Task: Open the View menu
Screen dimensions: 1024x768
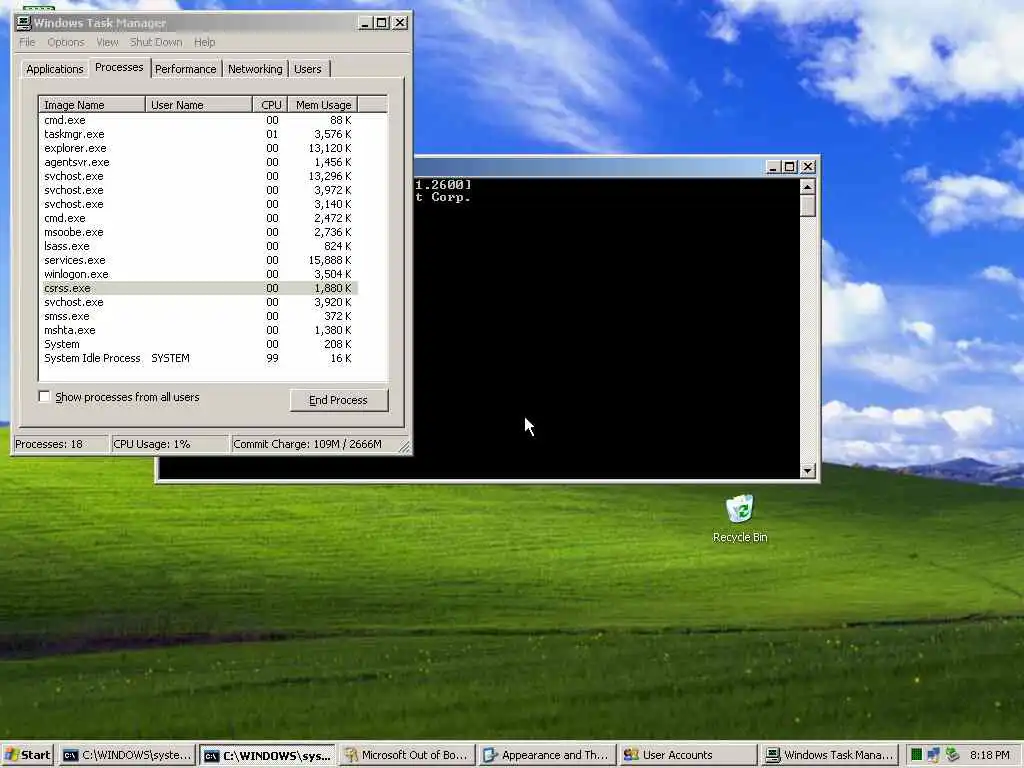Action: pyautogui.click(x=107, y=42)
